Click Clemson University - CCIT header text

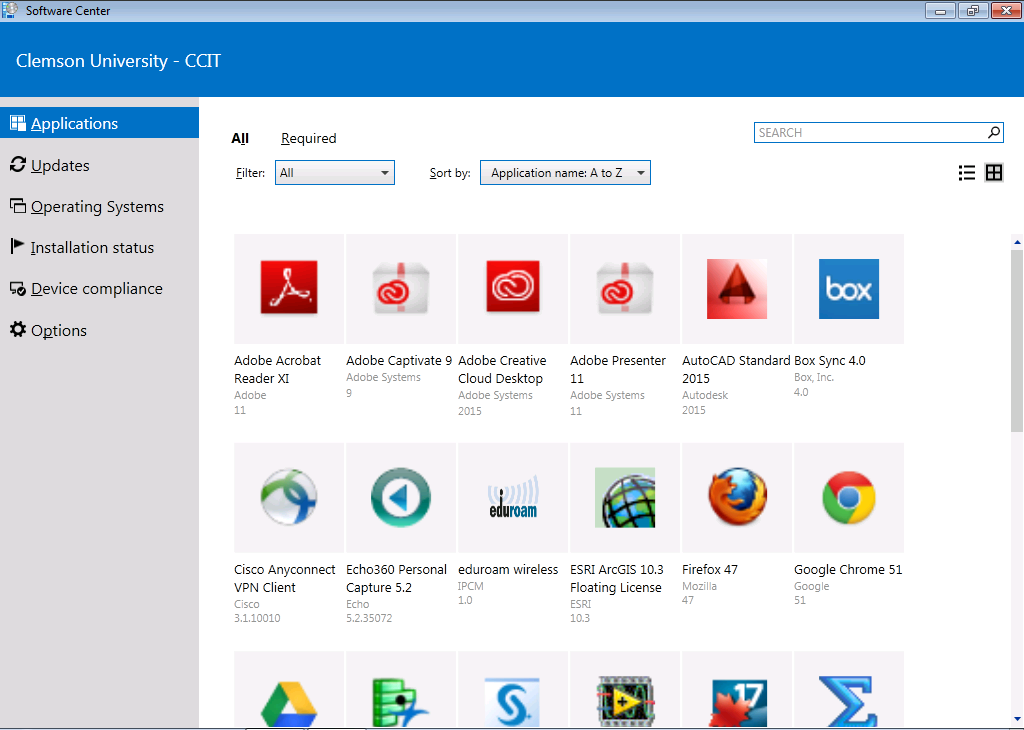tap(118, 61)
